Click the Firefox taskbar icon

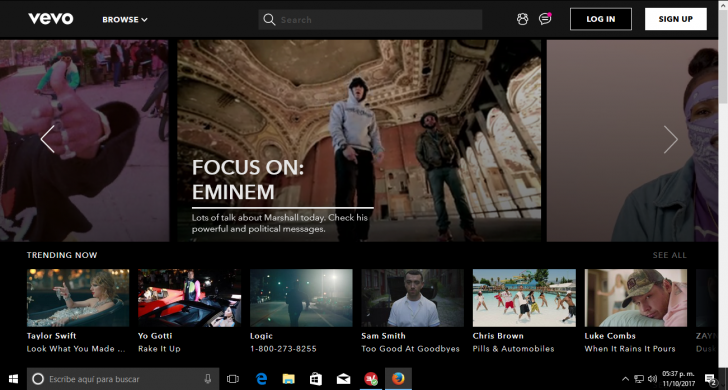[x=398, y=379]
